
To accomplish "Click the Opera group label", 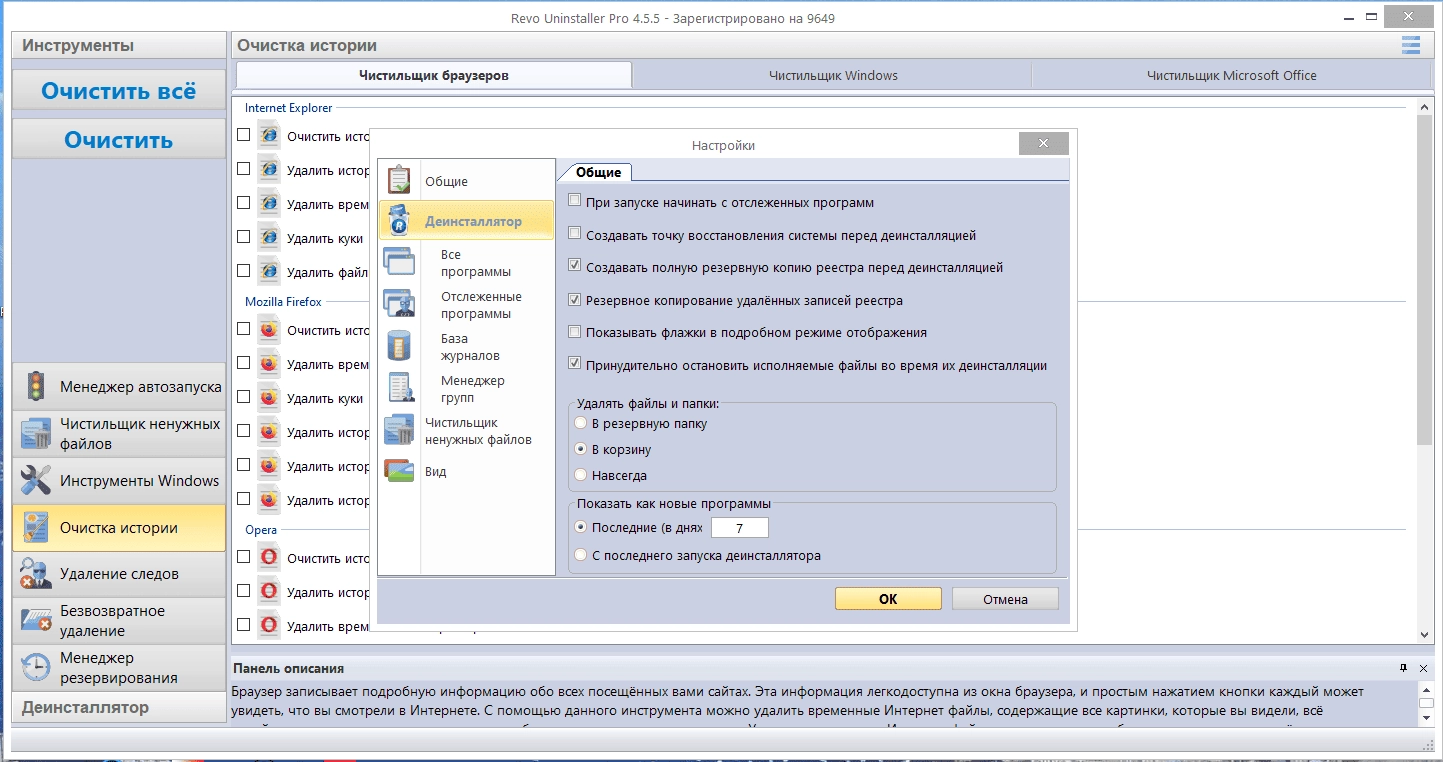I will click(x=262, y=529).
